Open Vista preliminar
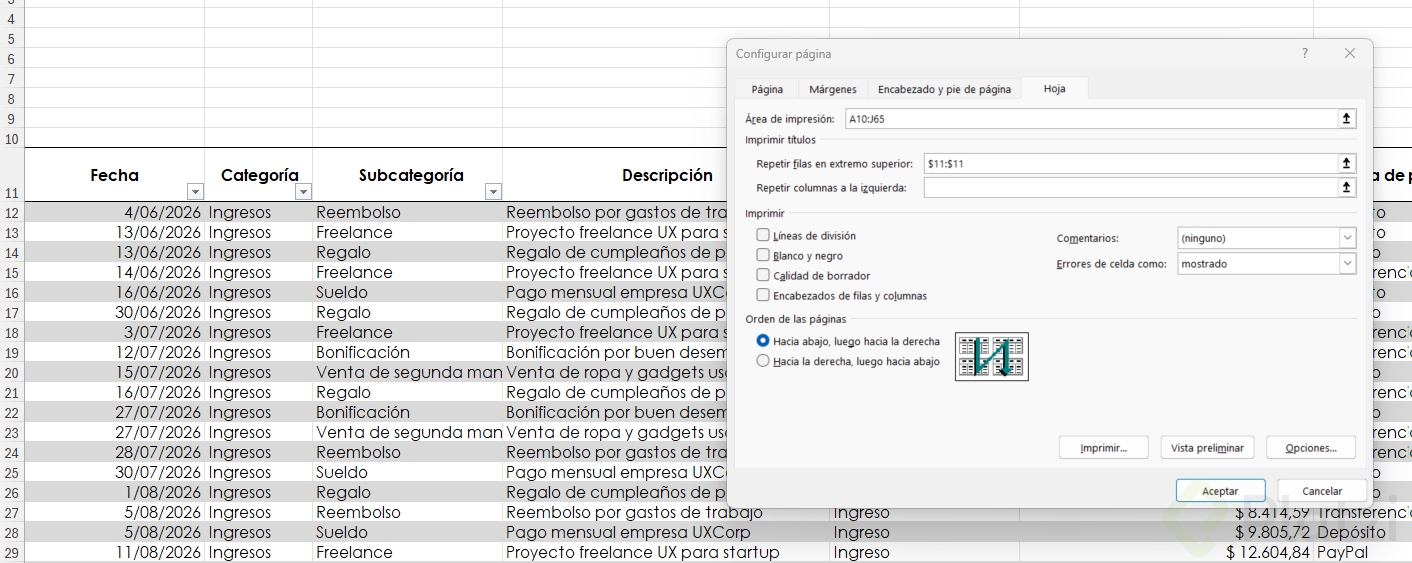This screenshot has width=1412, height=563. (1207, 448)
